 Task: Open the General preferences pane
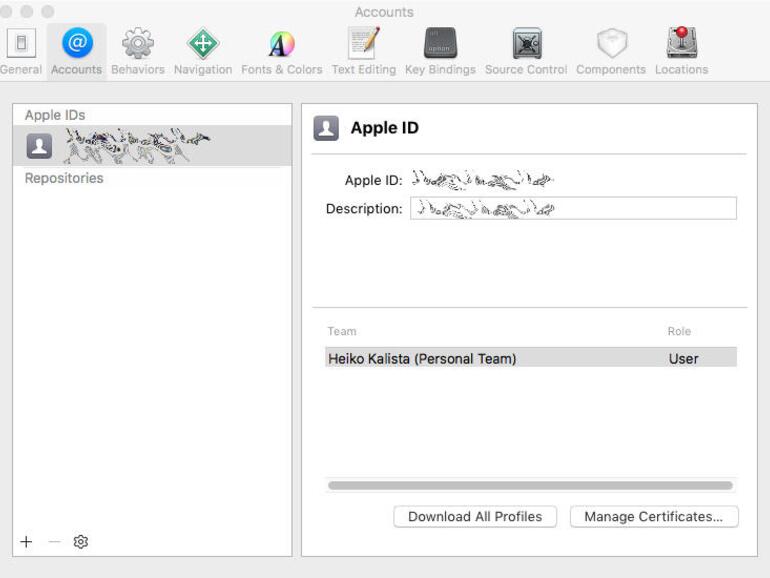point(21,52)
